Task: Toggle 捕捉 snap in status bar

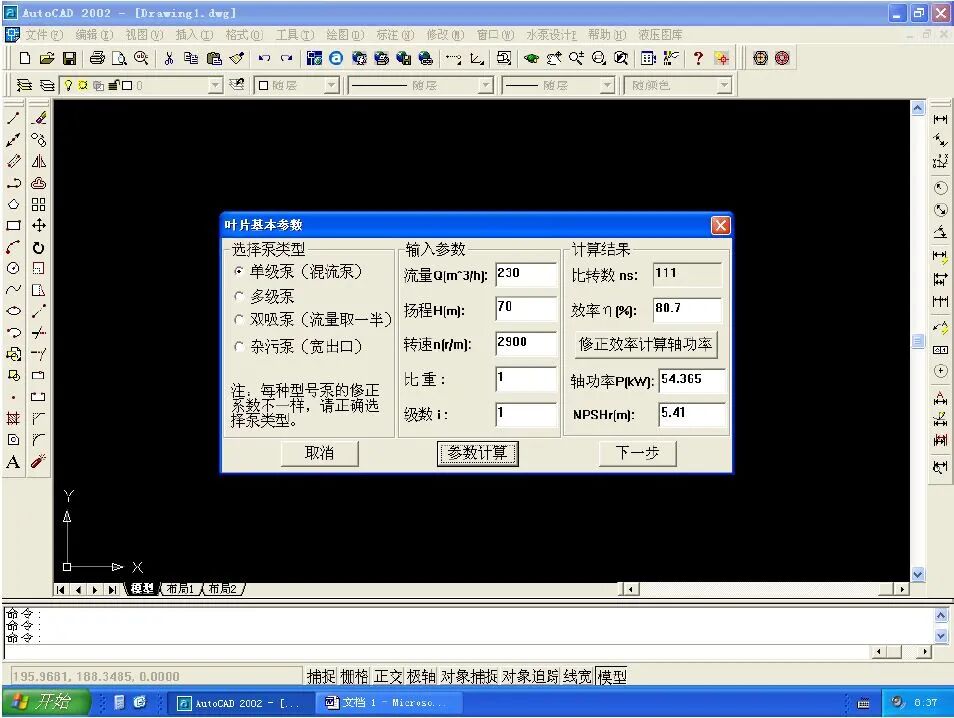Action: [x=321, y=676]
